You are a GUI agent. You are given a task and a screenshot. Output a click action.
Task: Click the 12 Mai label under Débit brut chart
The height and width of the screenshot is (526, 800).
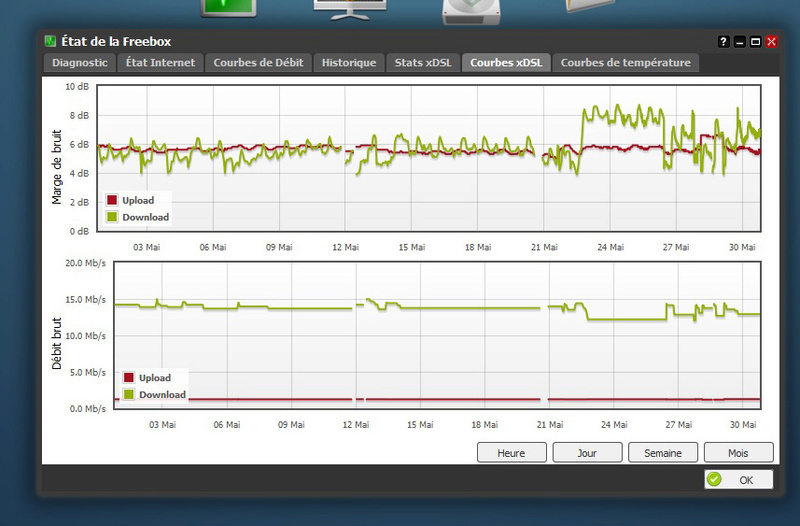(x=356, y=424)
